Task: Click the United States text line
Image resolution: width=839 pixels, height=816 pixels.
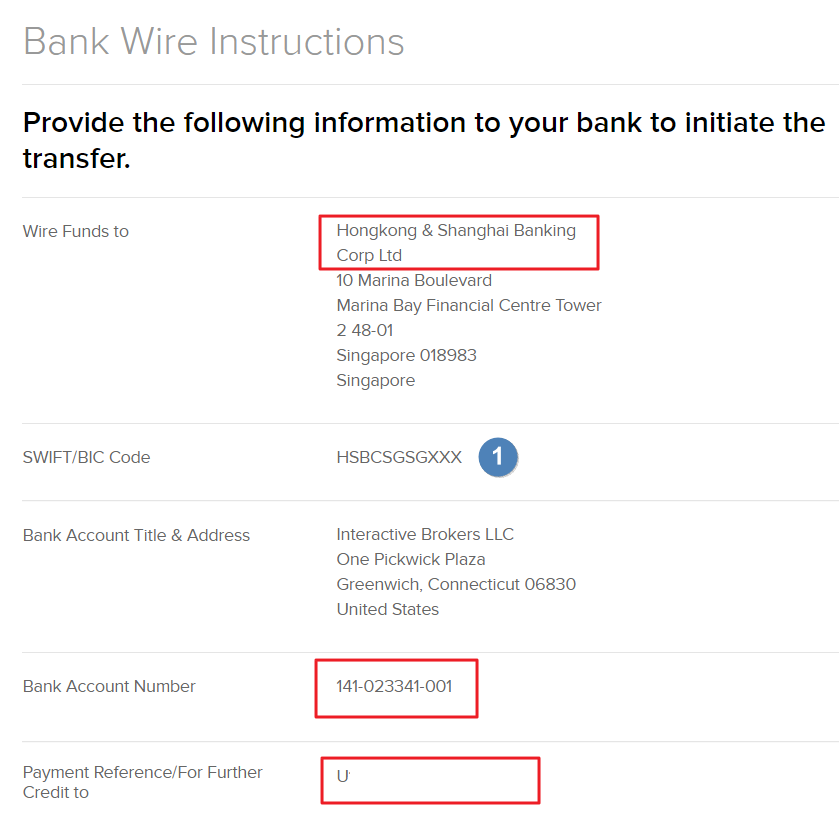Action: [x=387, y=609]
